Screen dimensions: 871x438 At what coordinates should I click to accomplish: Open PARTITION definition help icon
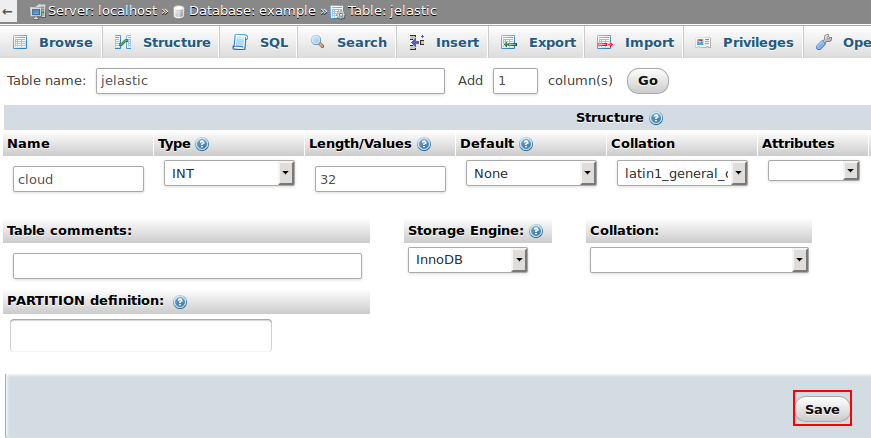[180, 301]
